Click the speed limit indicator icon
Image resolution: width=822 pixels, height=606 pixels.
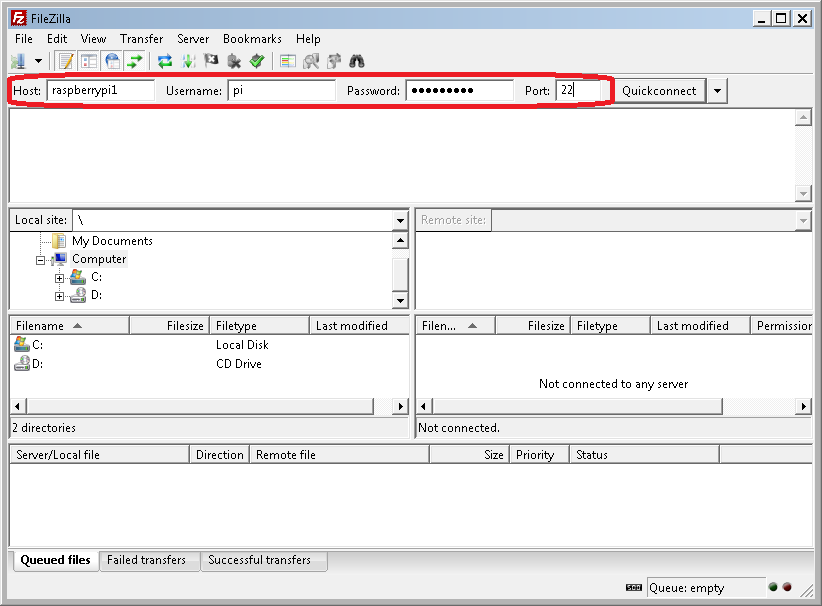(634, 588)
